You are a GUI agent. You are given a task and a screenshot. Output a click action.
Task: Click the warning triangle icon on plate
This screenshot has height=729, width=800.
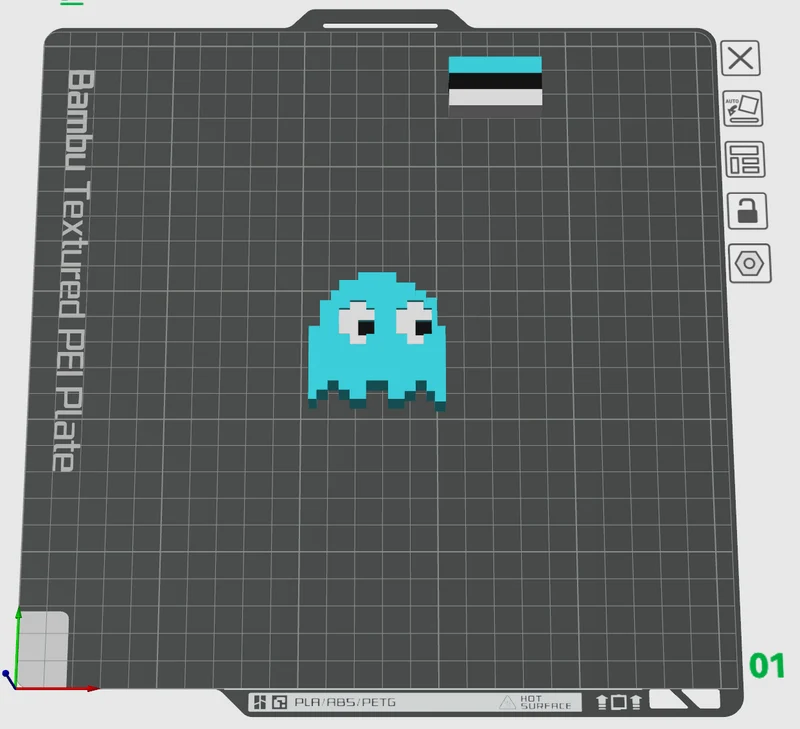pyautogui.click(x=507, y=702)
